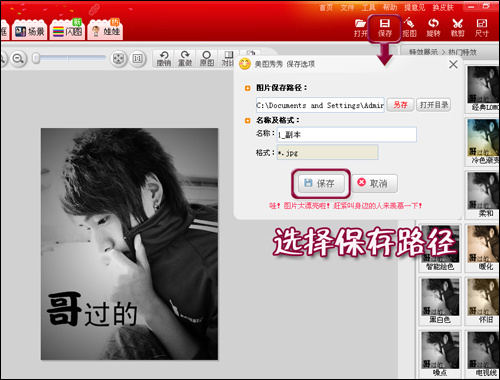Click the 打开目录 open folder button
500x380 pixels.
(x=434, y=105)
